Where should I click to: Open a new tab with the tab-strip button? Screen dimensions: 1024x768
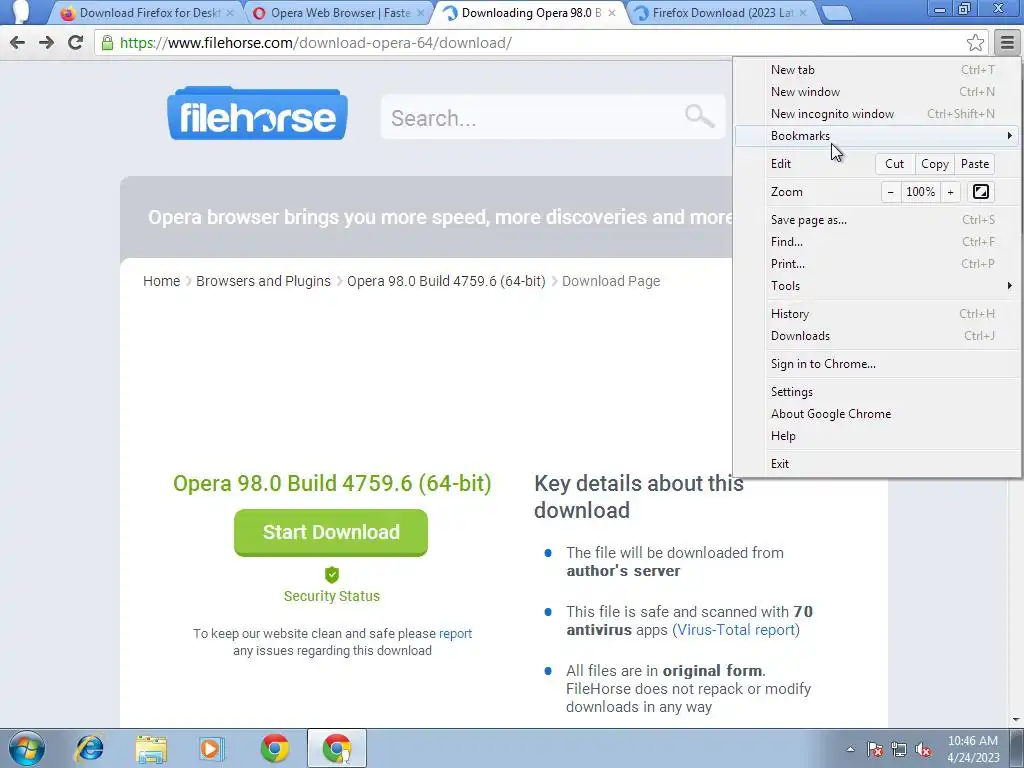(837, 13)
